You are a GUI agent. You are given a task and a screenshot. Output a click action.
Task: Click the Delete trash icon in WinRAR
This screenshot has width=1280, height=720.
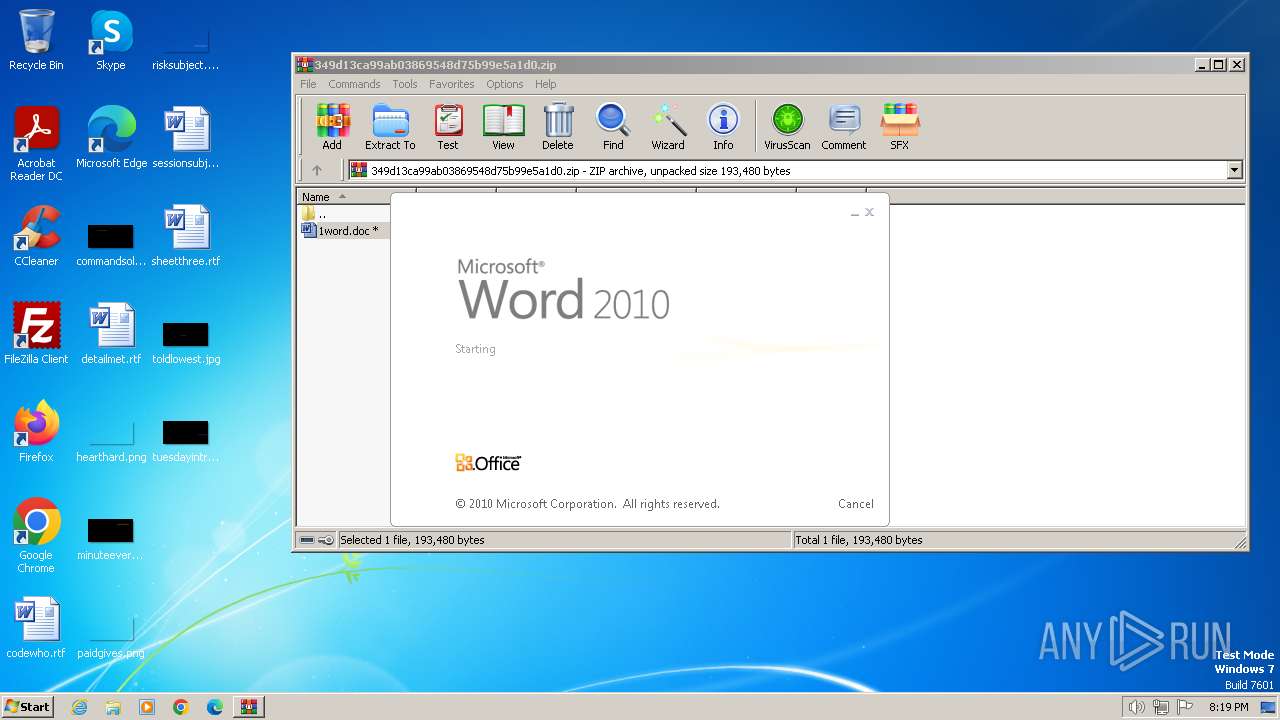coord(558,127)
